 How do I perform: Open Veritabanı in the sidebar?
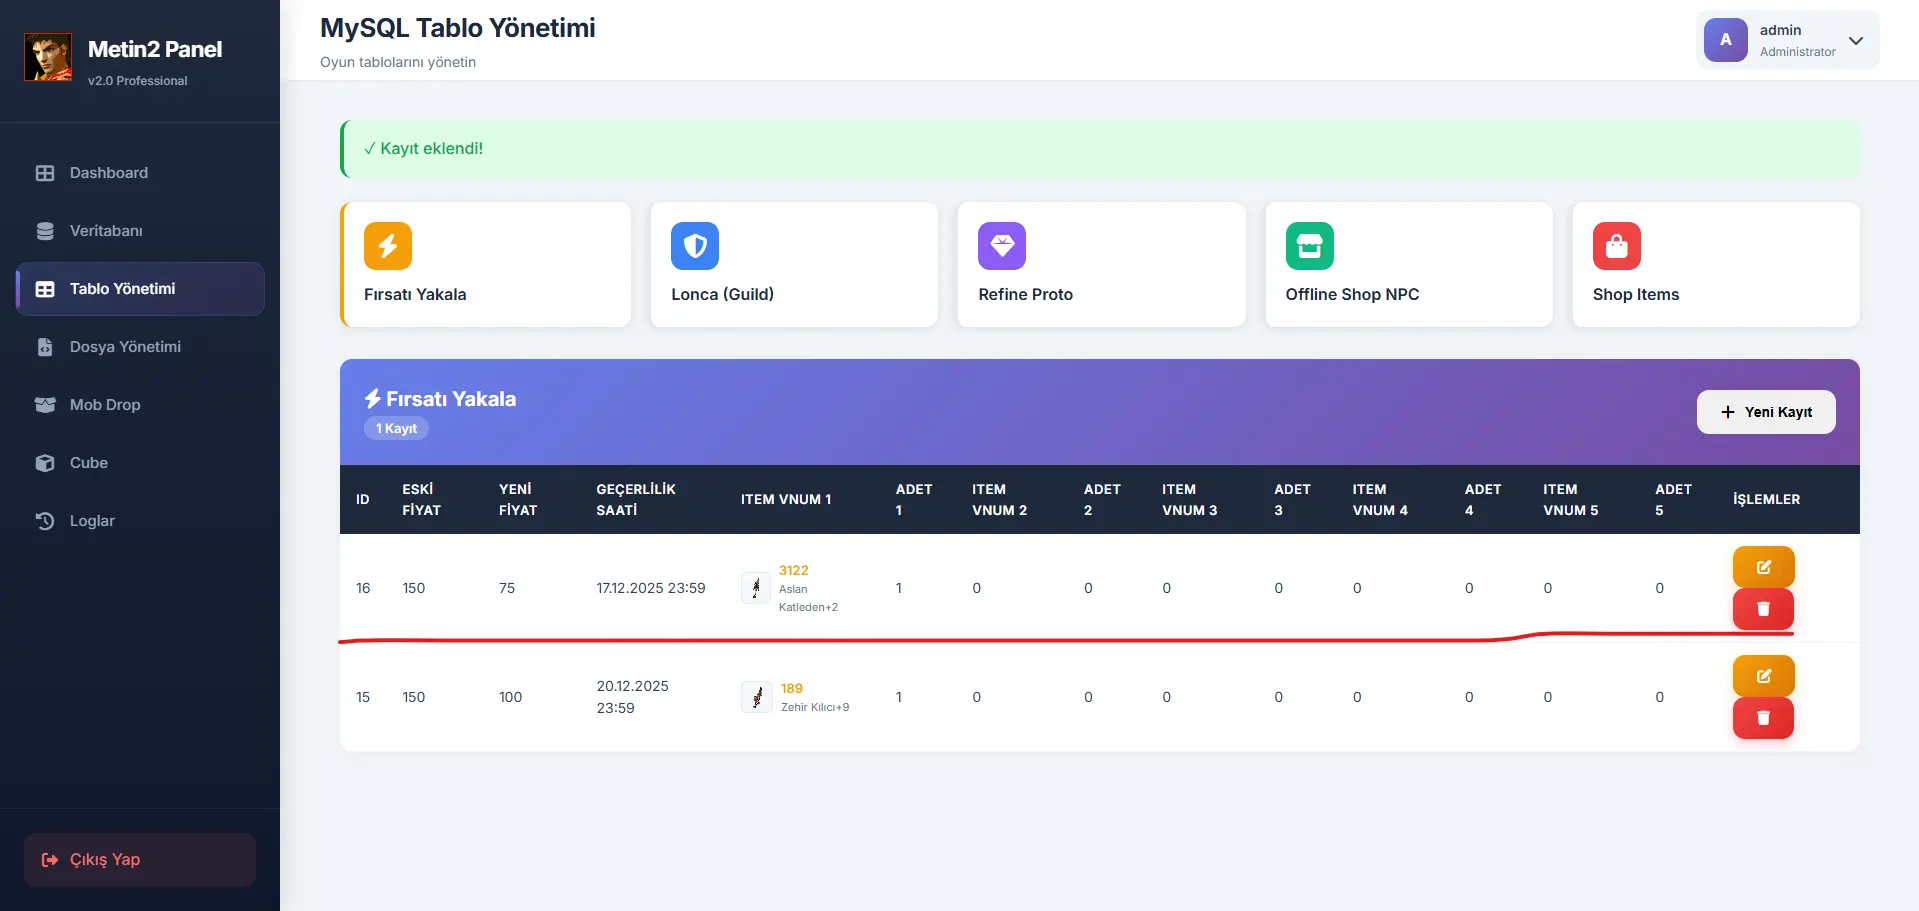point(106,231)
